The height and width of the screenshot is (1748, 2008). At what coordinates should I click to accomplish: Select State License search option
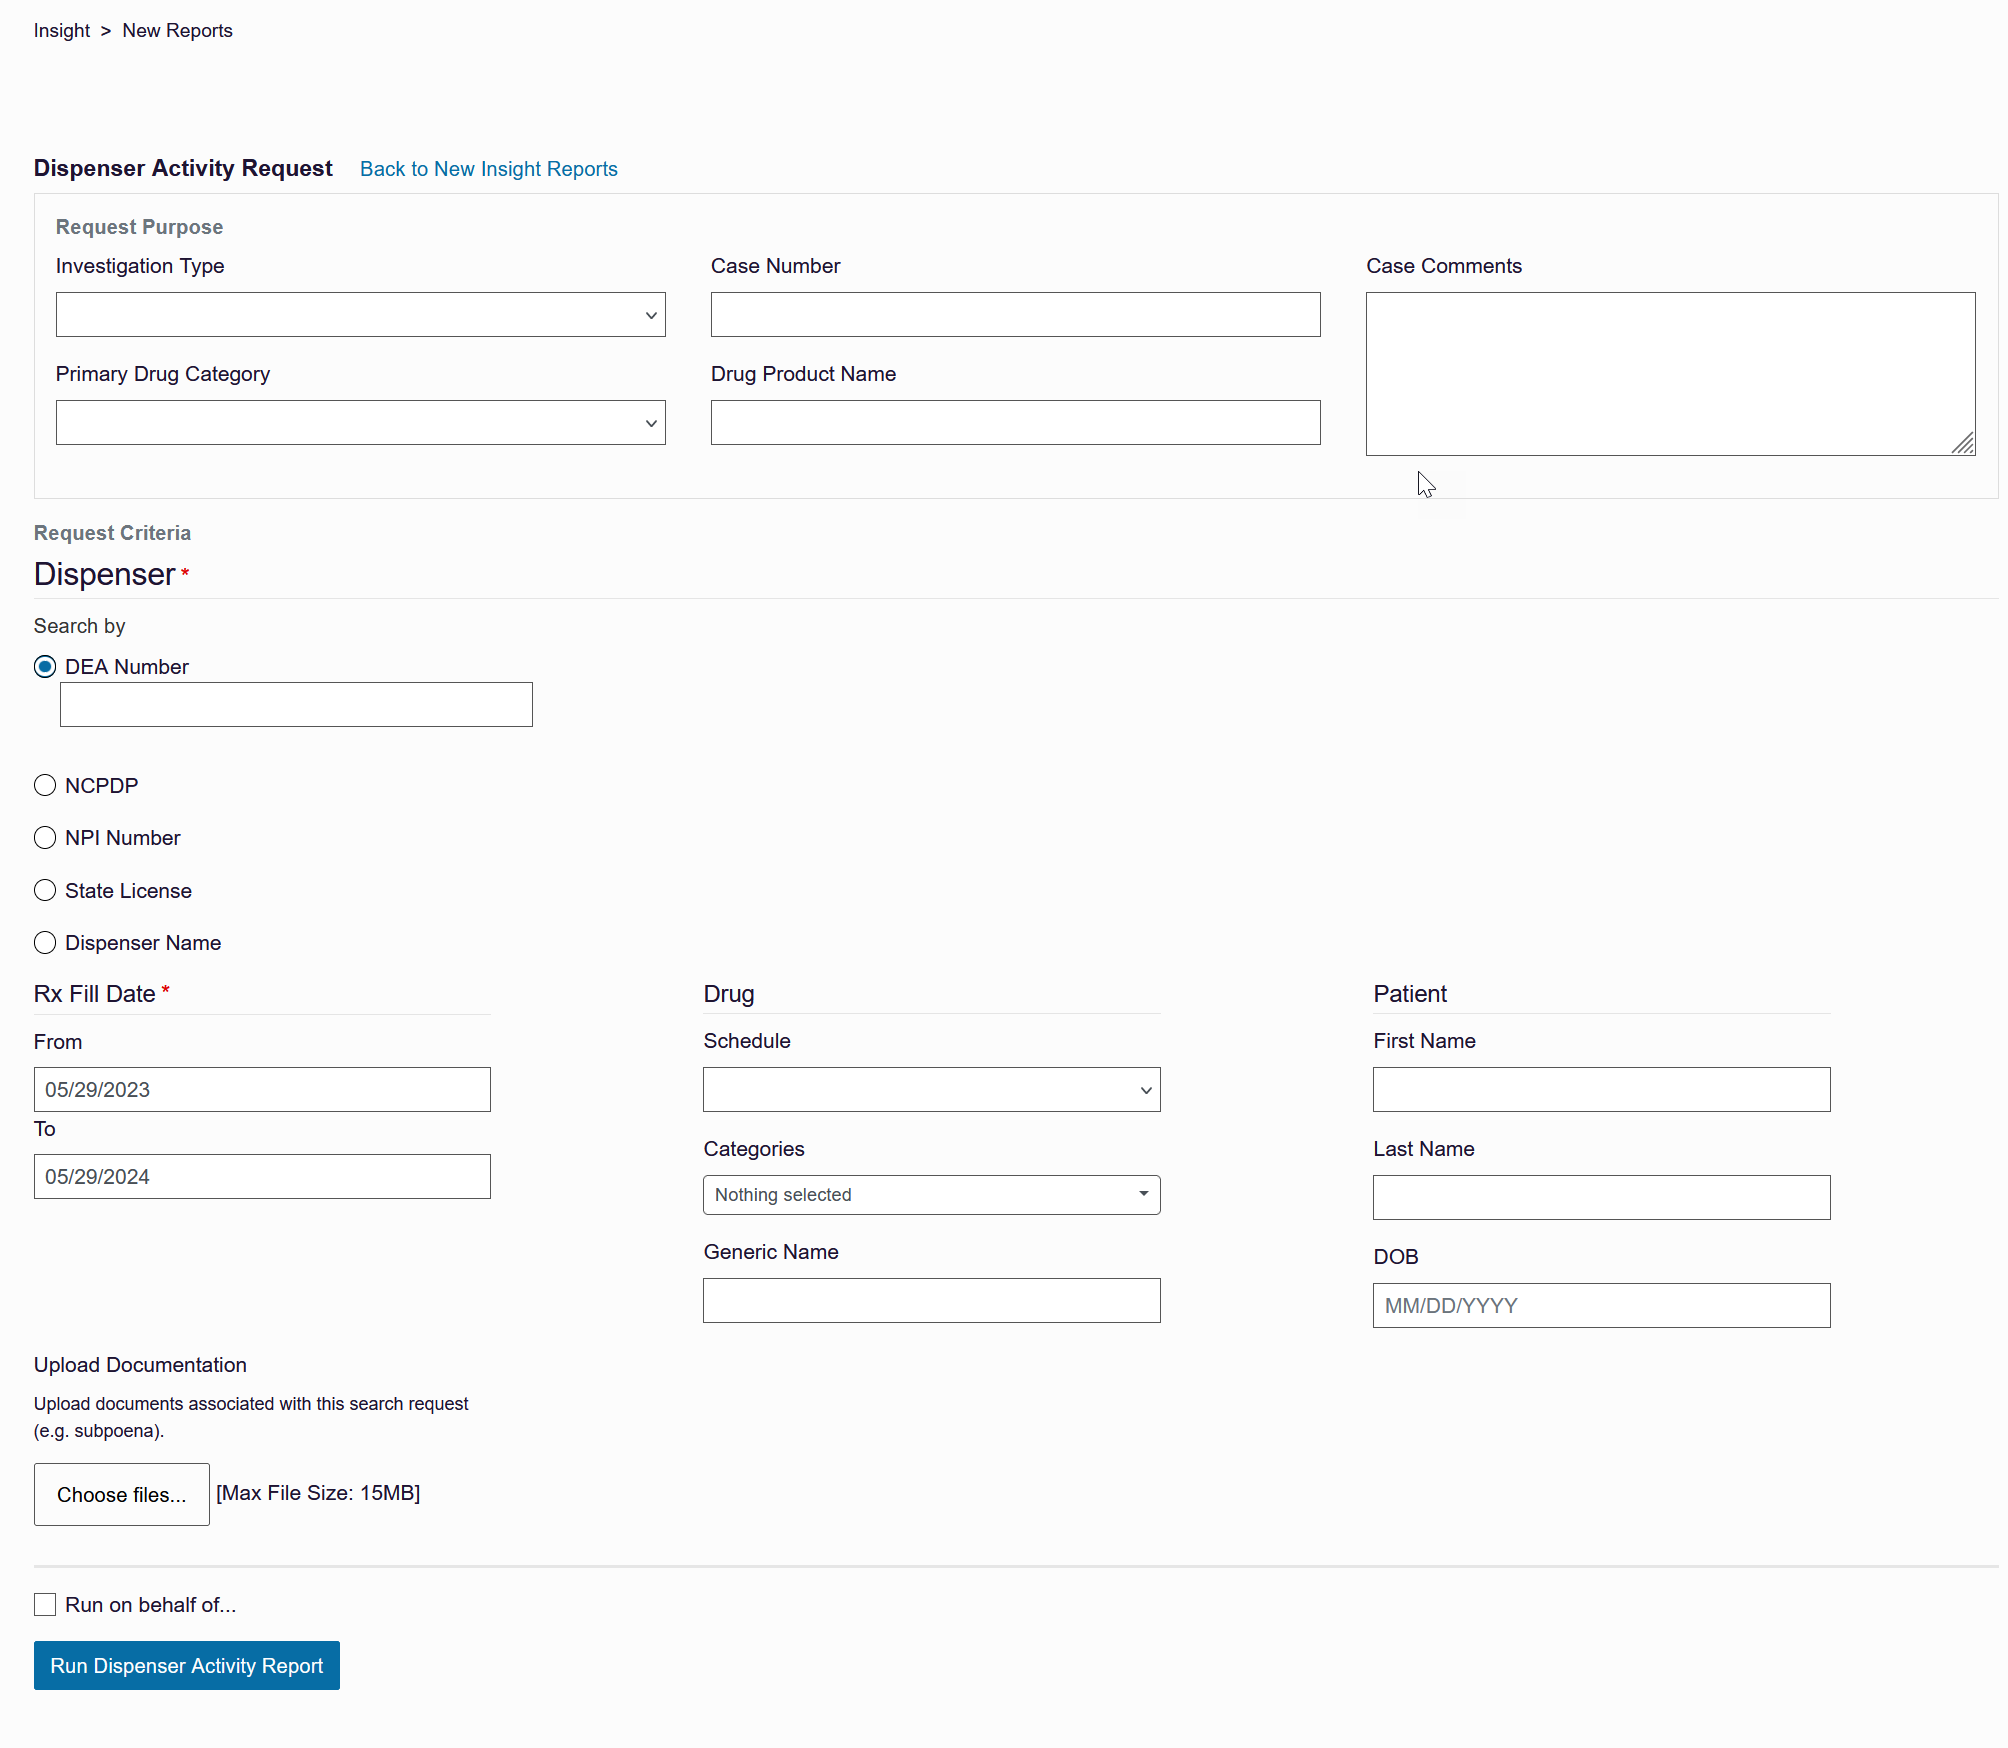tap(45, 890)
